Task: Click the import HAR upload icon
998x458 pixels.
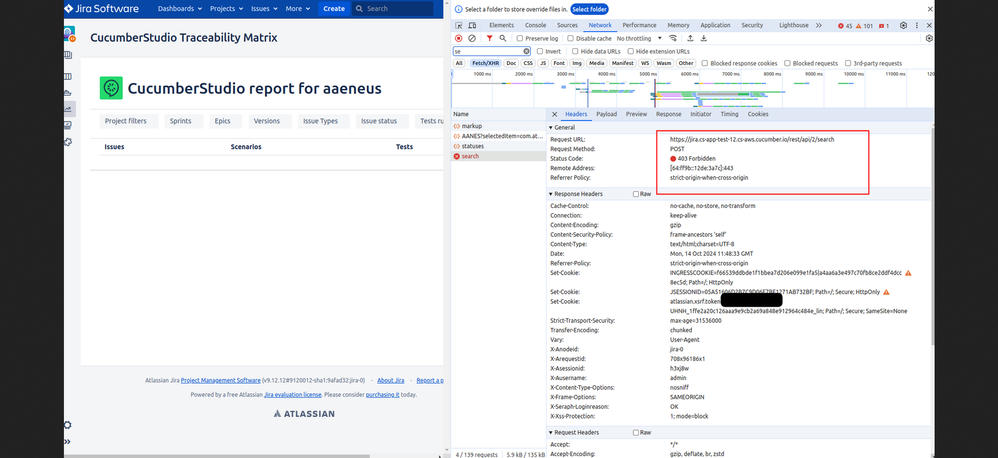Action: click(690, 38)
